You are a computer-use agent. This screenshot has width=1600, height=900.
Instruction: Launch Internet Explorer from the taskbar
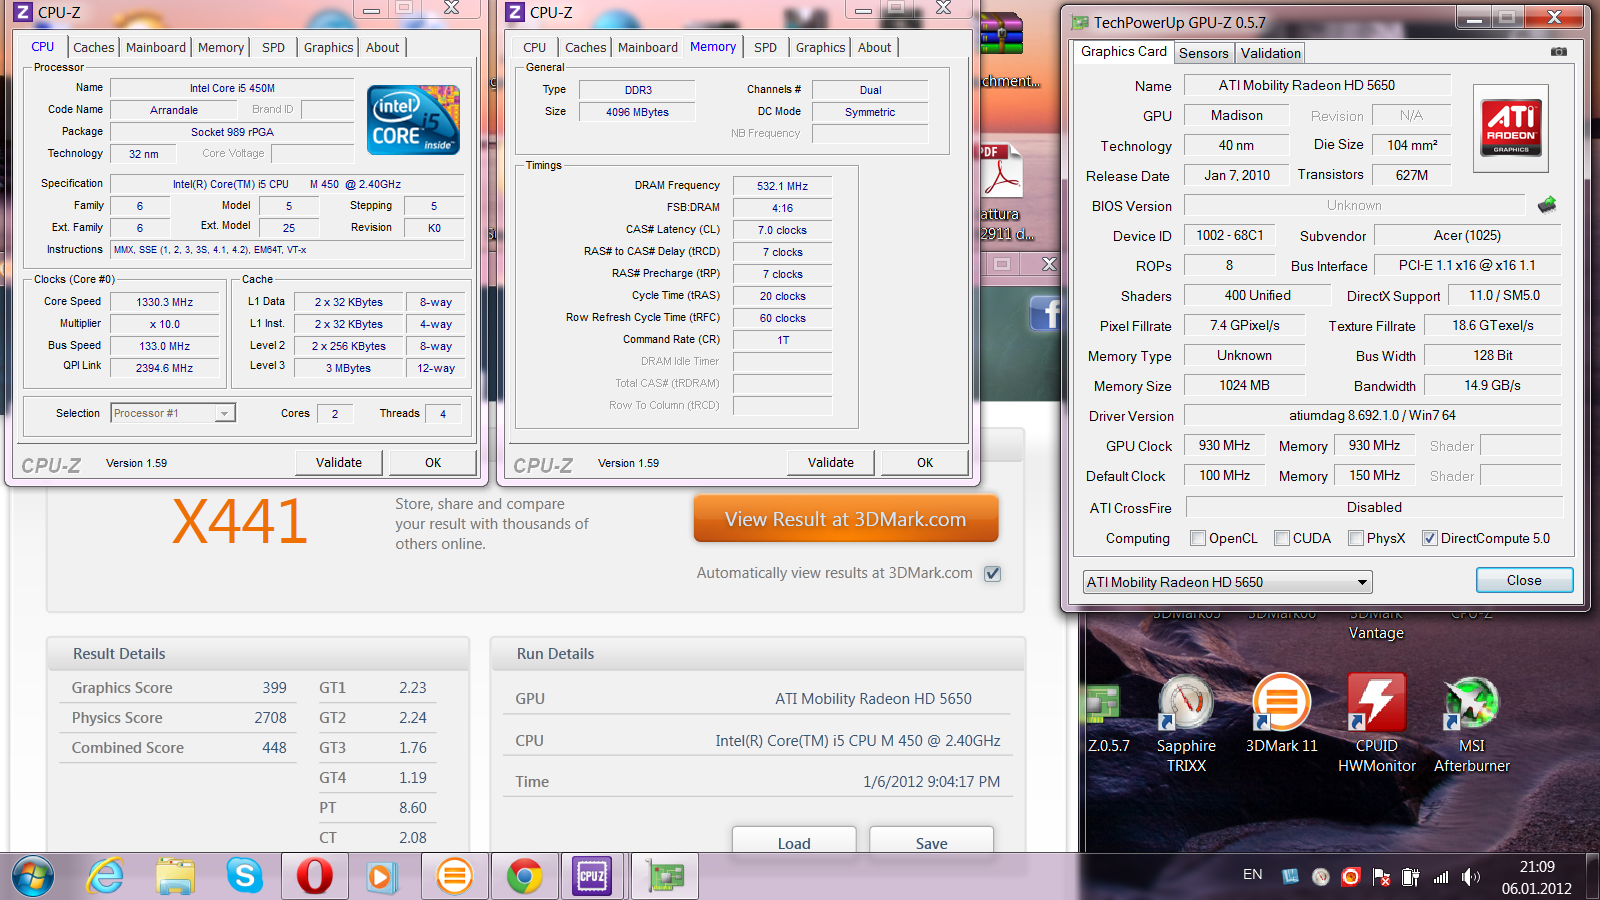[105, 877]
